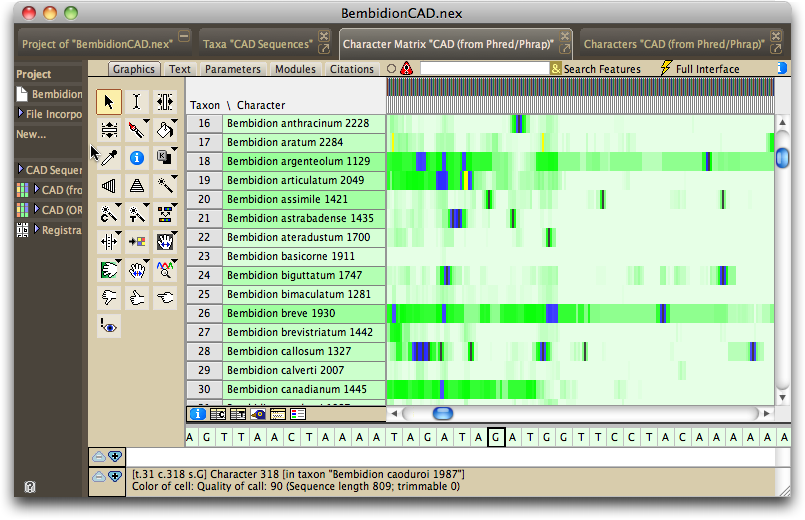Open the taxa list (T) icon below matrix

[x=238, y=414]
